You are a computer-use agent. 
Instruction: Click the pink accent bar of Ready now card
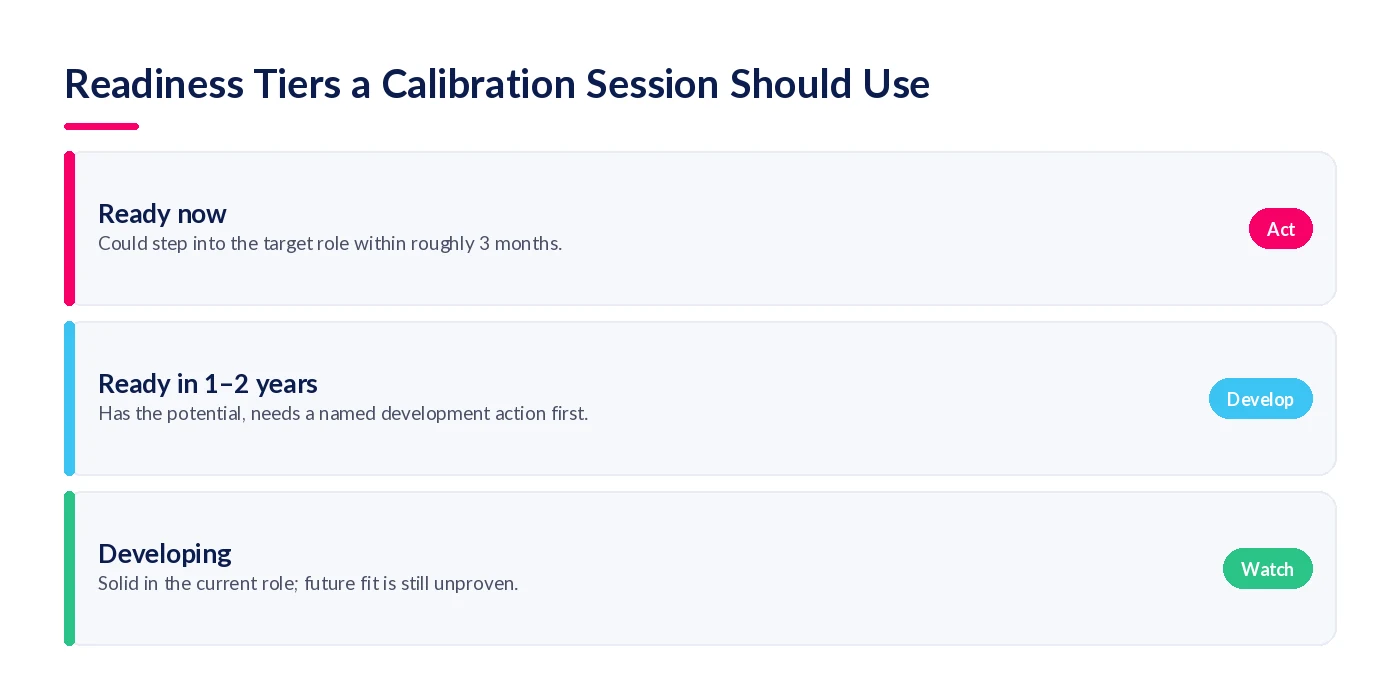point(69,229)
